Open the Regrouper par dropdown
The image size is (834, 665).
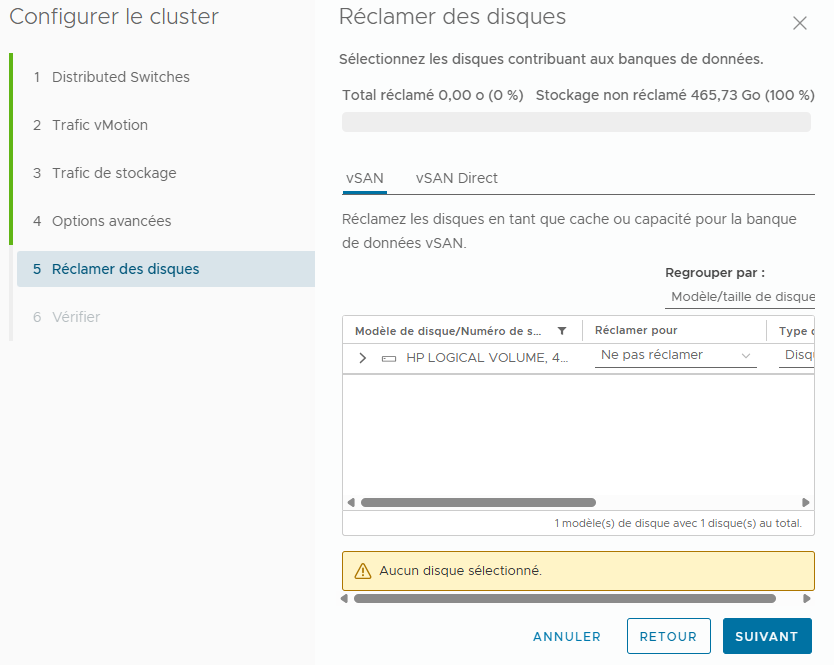[x=740, y=297]
